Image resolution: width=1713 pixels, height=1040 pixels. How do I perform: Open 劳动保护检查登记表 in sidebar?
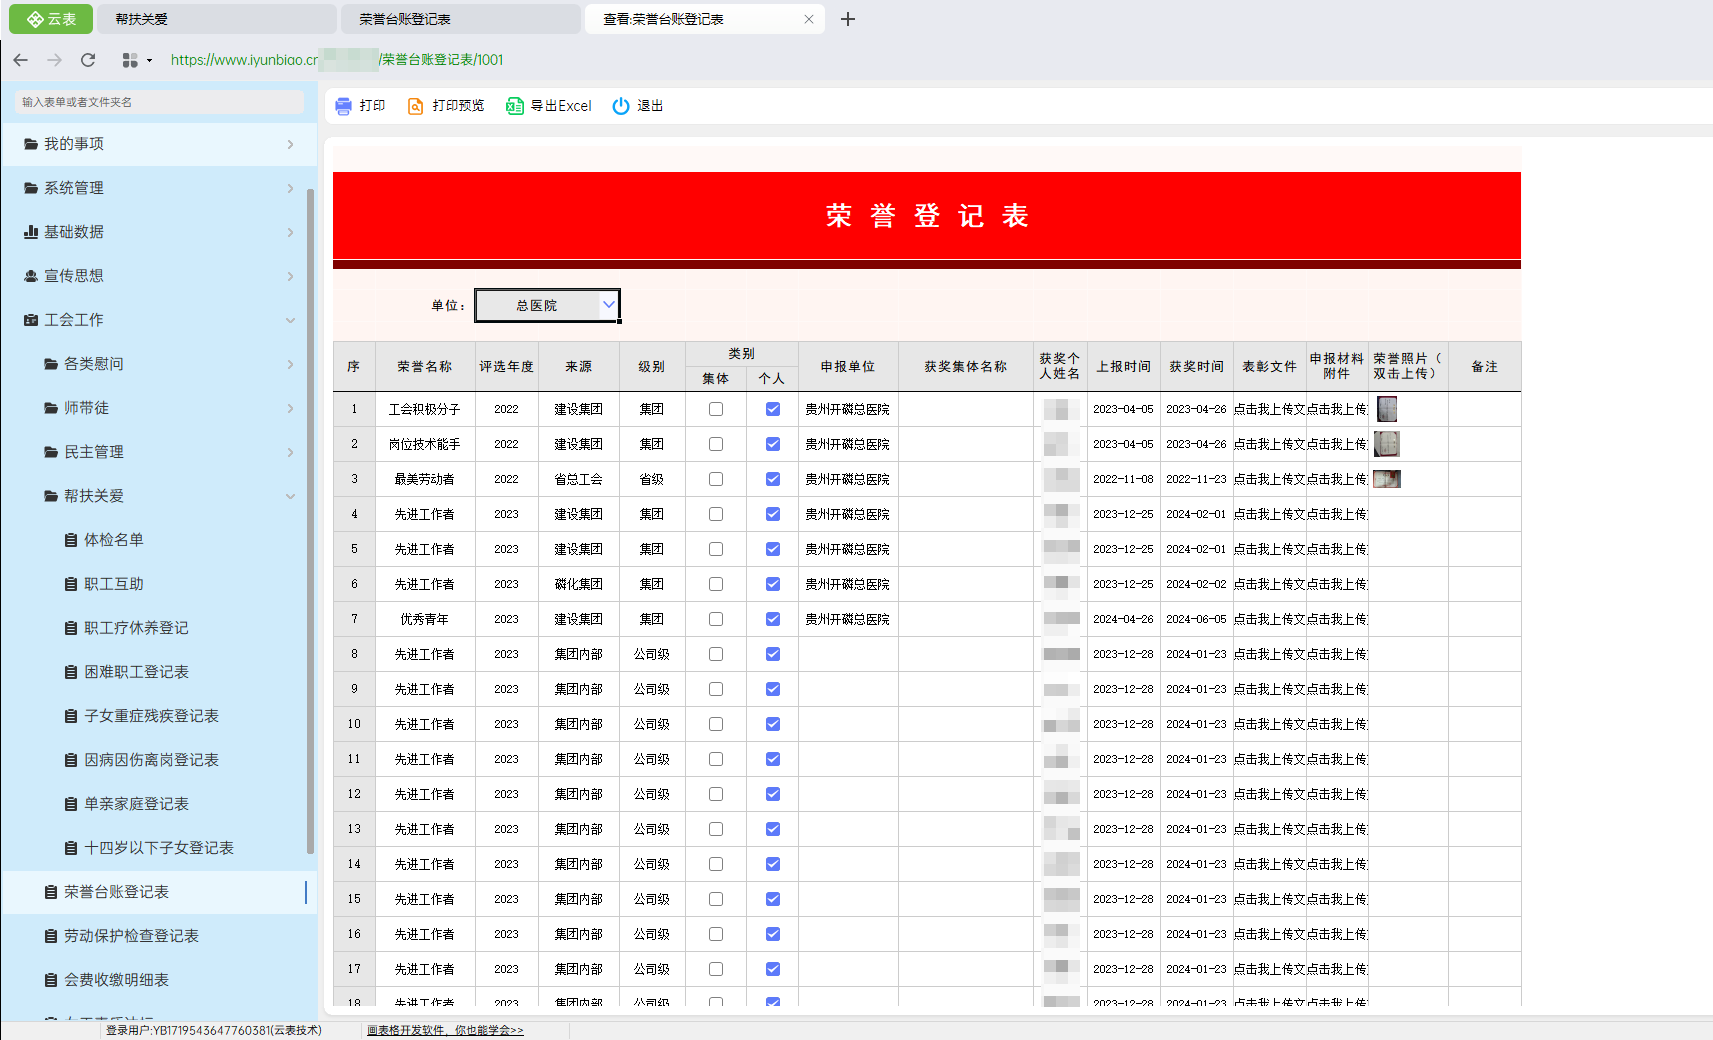click(131, 936)
